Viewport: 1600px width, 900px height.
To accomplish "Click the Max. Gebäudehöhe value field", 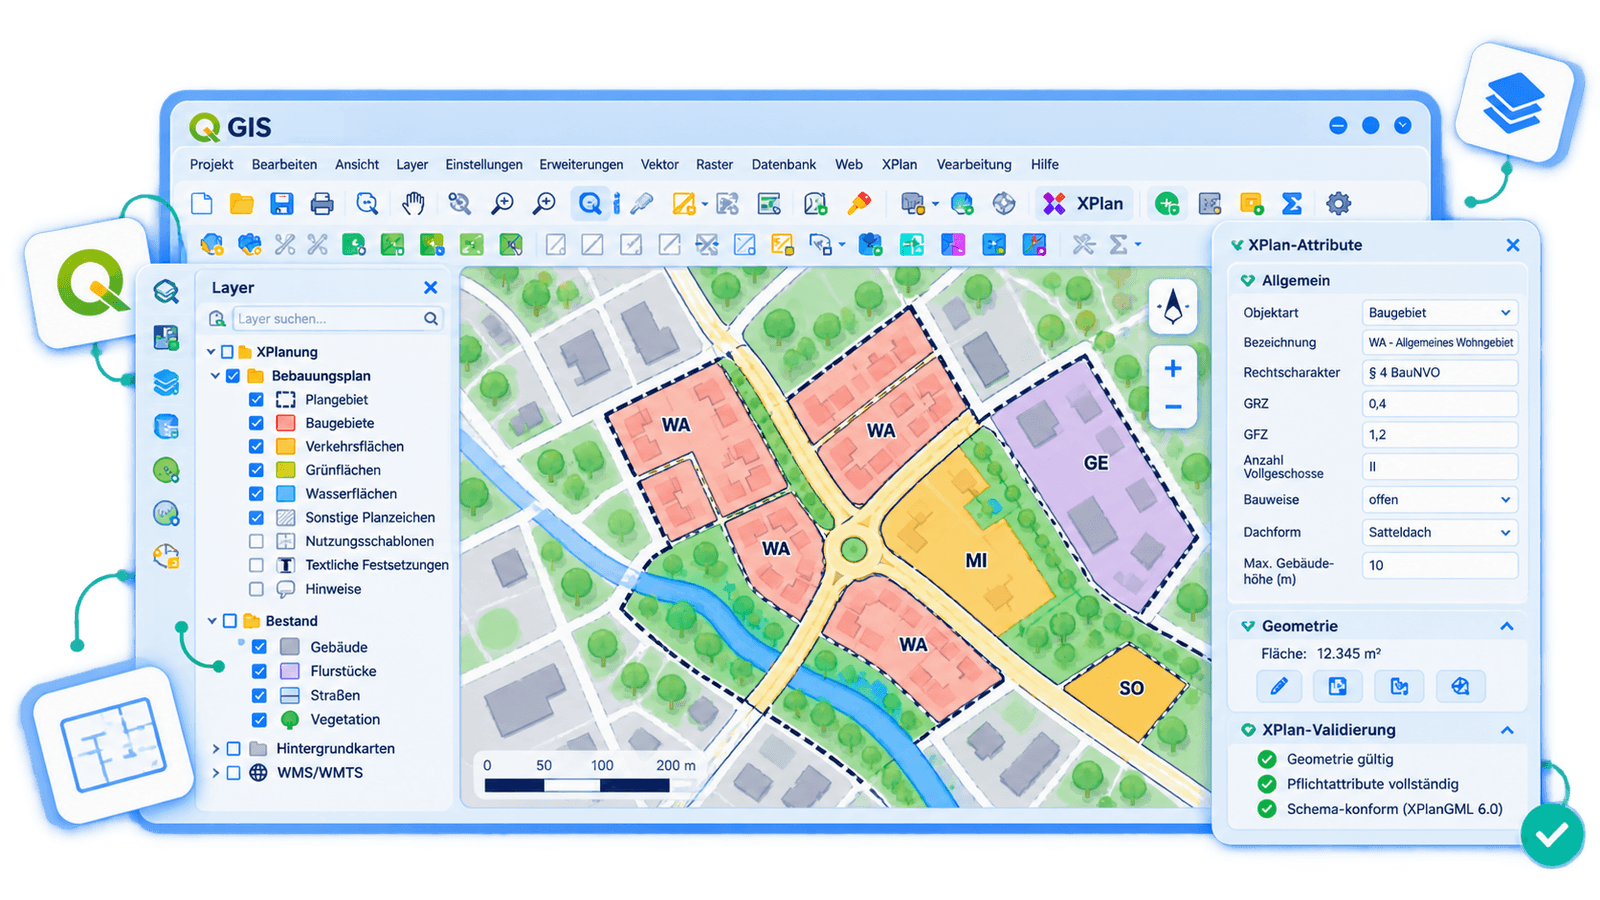I will point(1440,565).
